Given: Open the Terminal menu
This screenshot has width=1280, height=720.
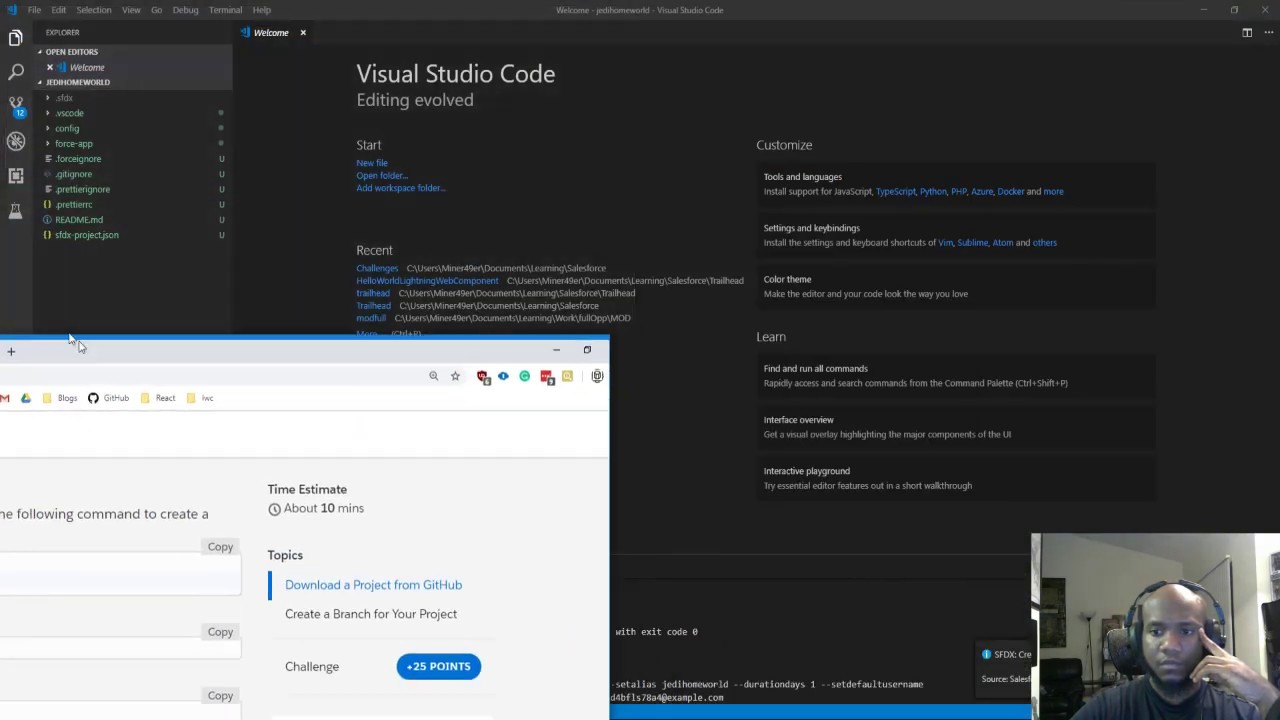Looking at the screenshot, I should point(225,10).
